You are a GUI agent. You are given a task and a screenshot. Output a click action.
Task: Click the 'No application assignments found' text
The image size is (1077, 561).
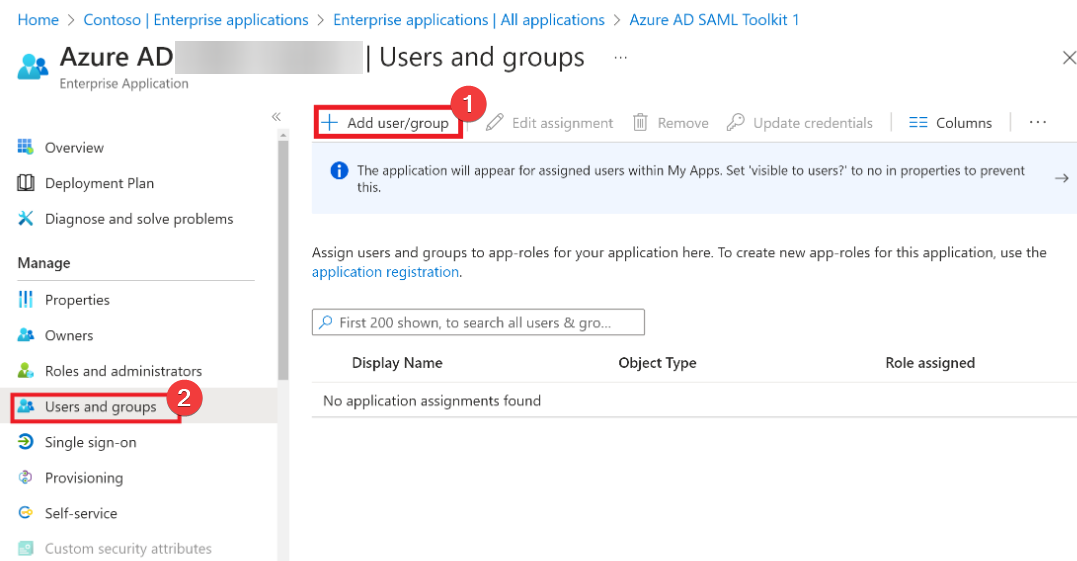(432, 400)
